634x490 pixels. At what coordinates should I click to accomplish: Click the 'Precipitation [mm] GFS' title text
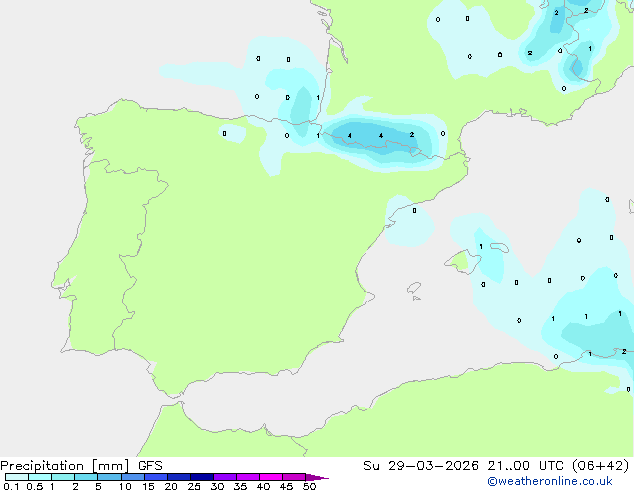click(x=81, y=466)
